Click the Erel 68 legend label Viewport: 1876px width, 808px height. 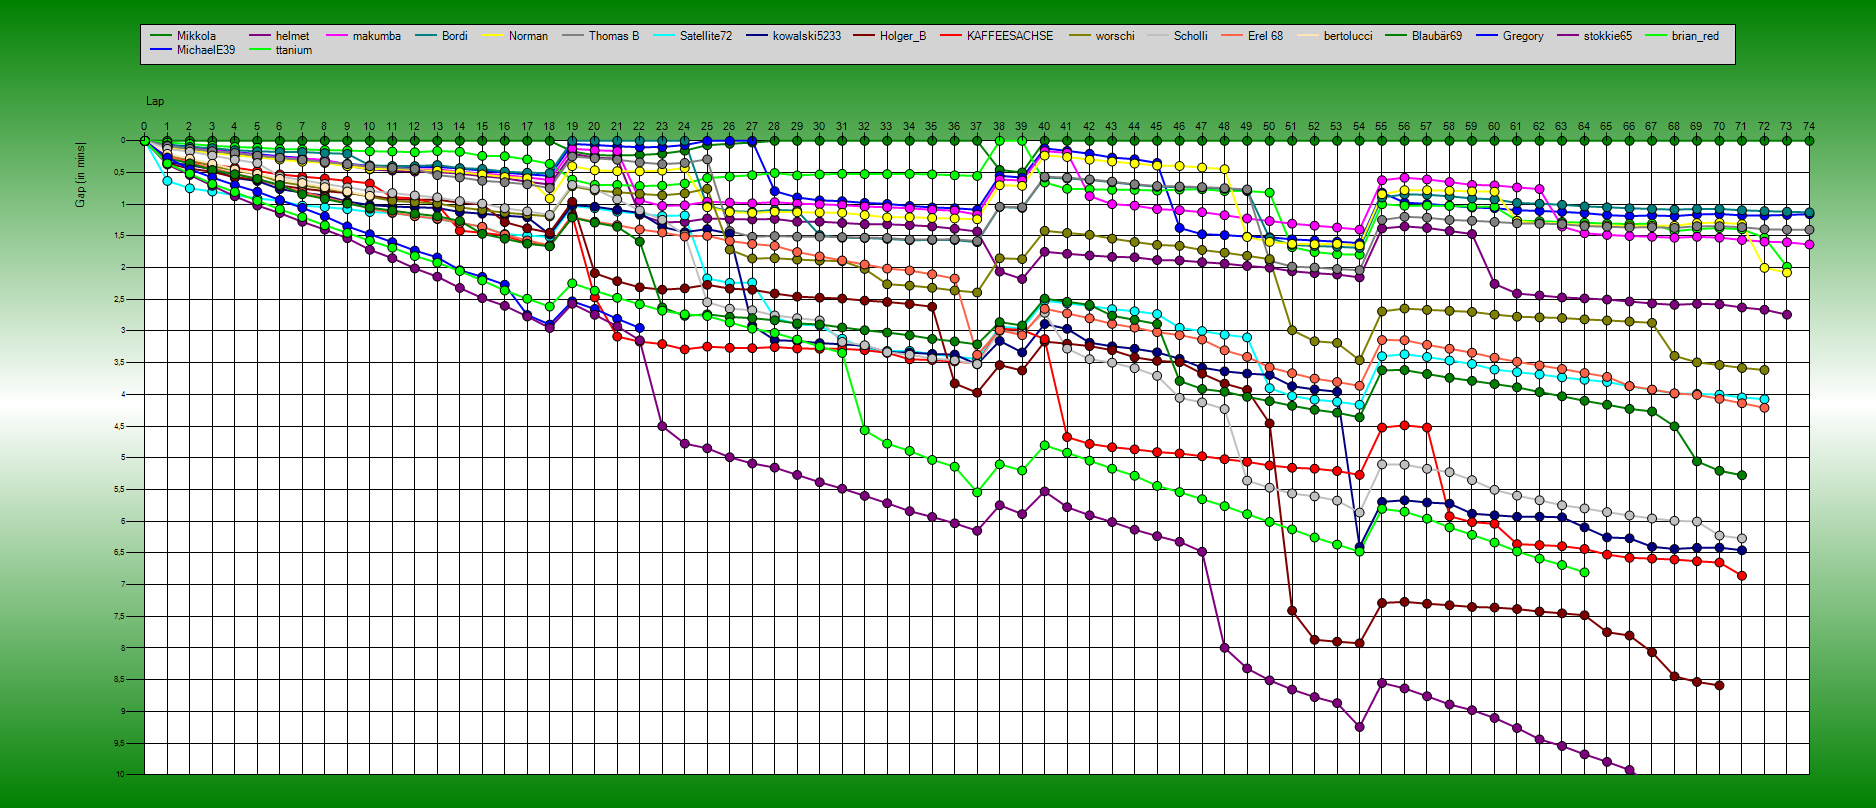pos(1265,36)
